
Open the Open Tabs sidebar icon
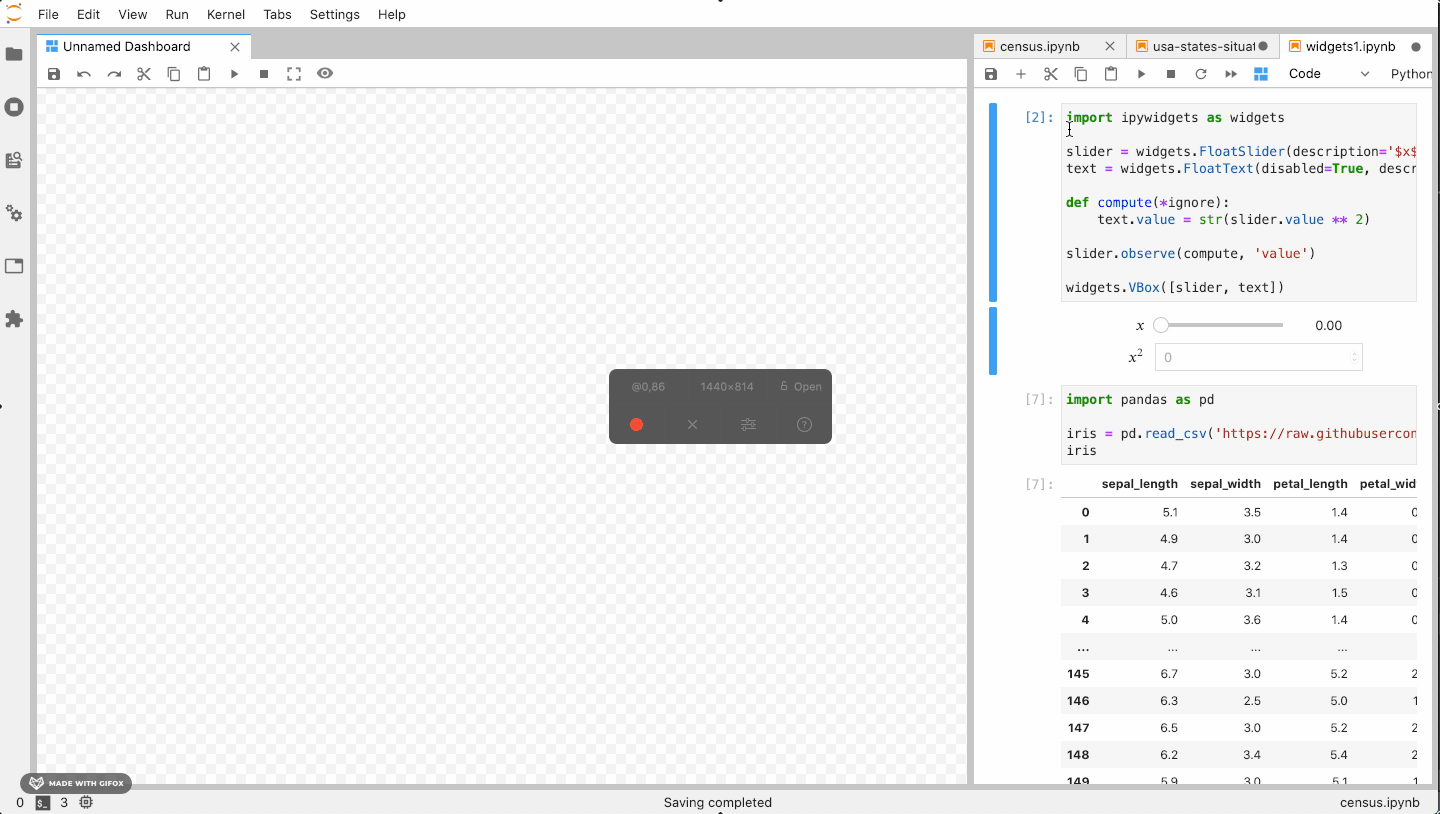[x=14, y=266]
